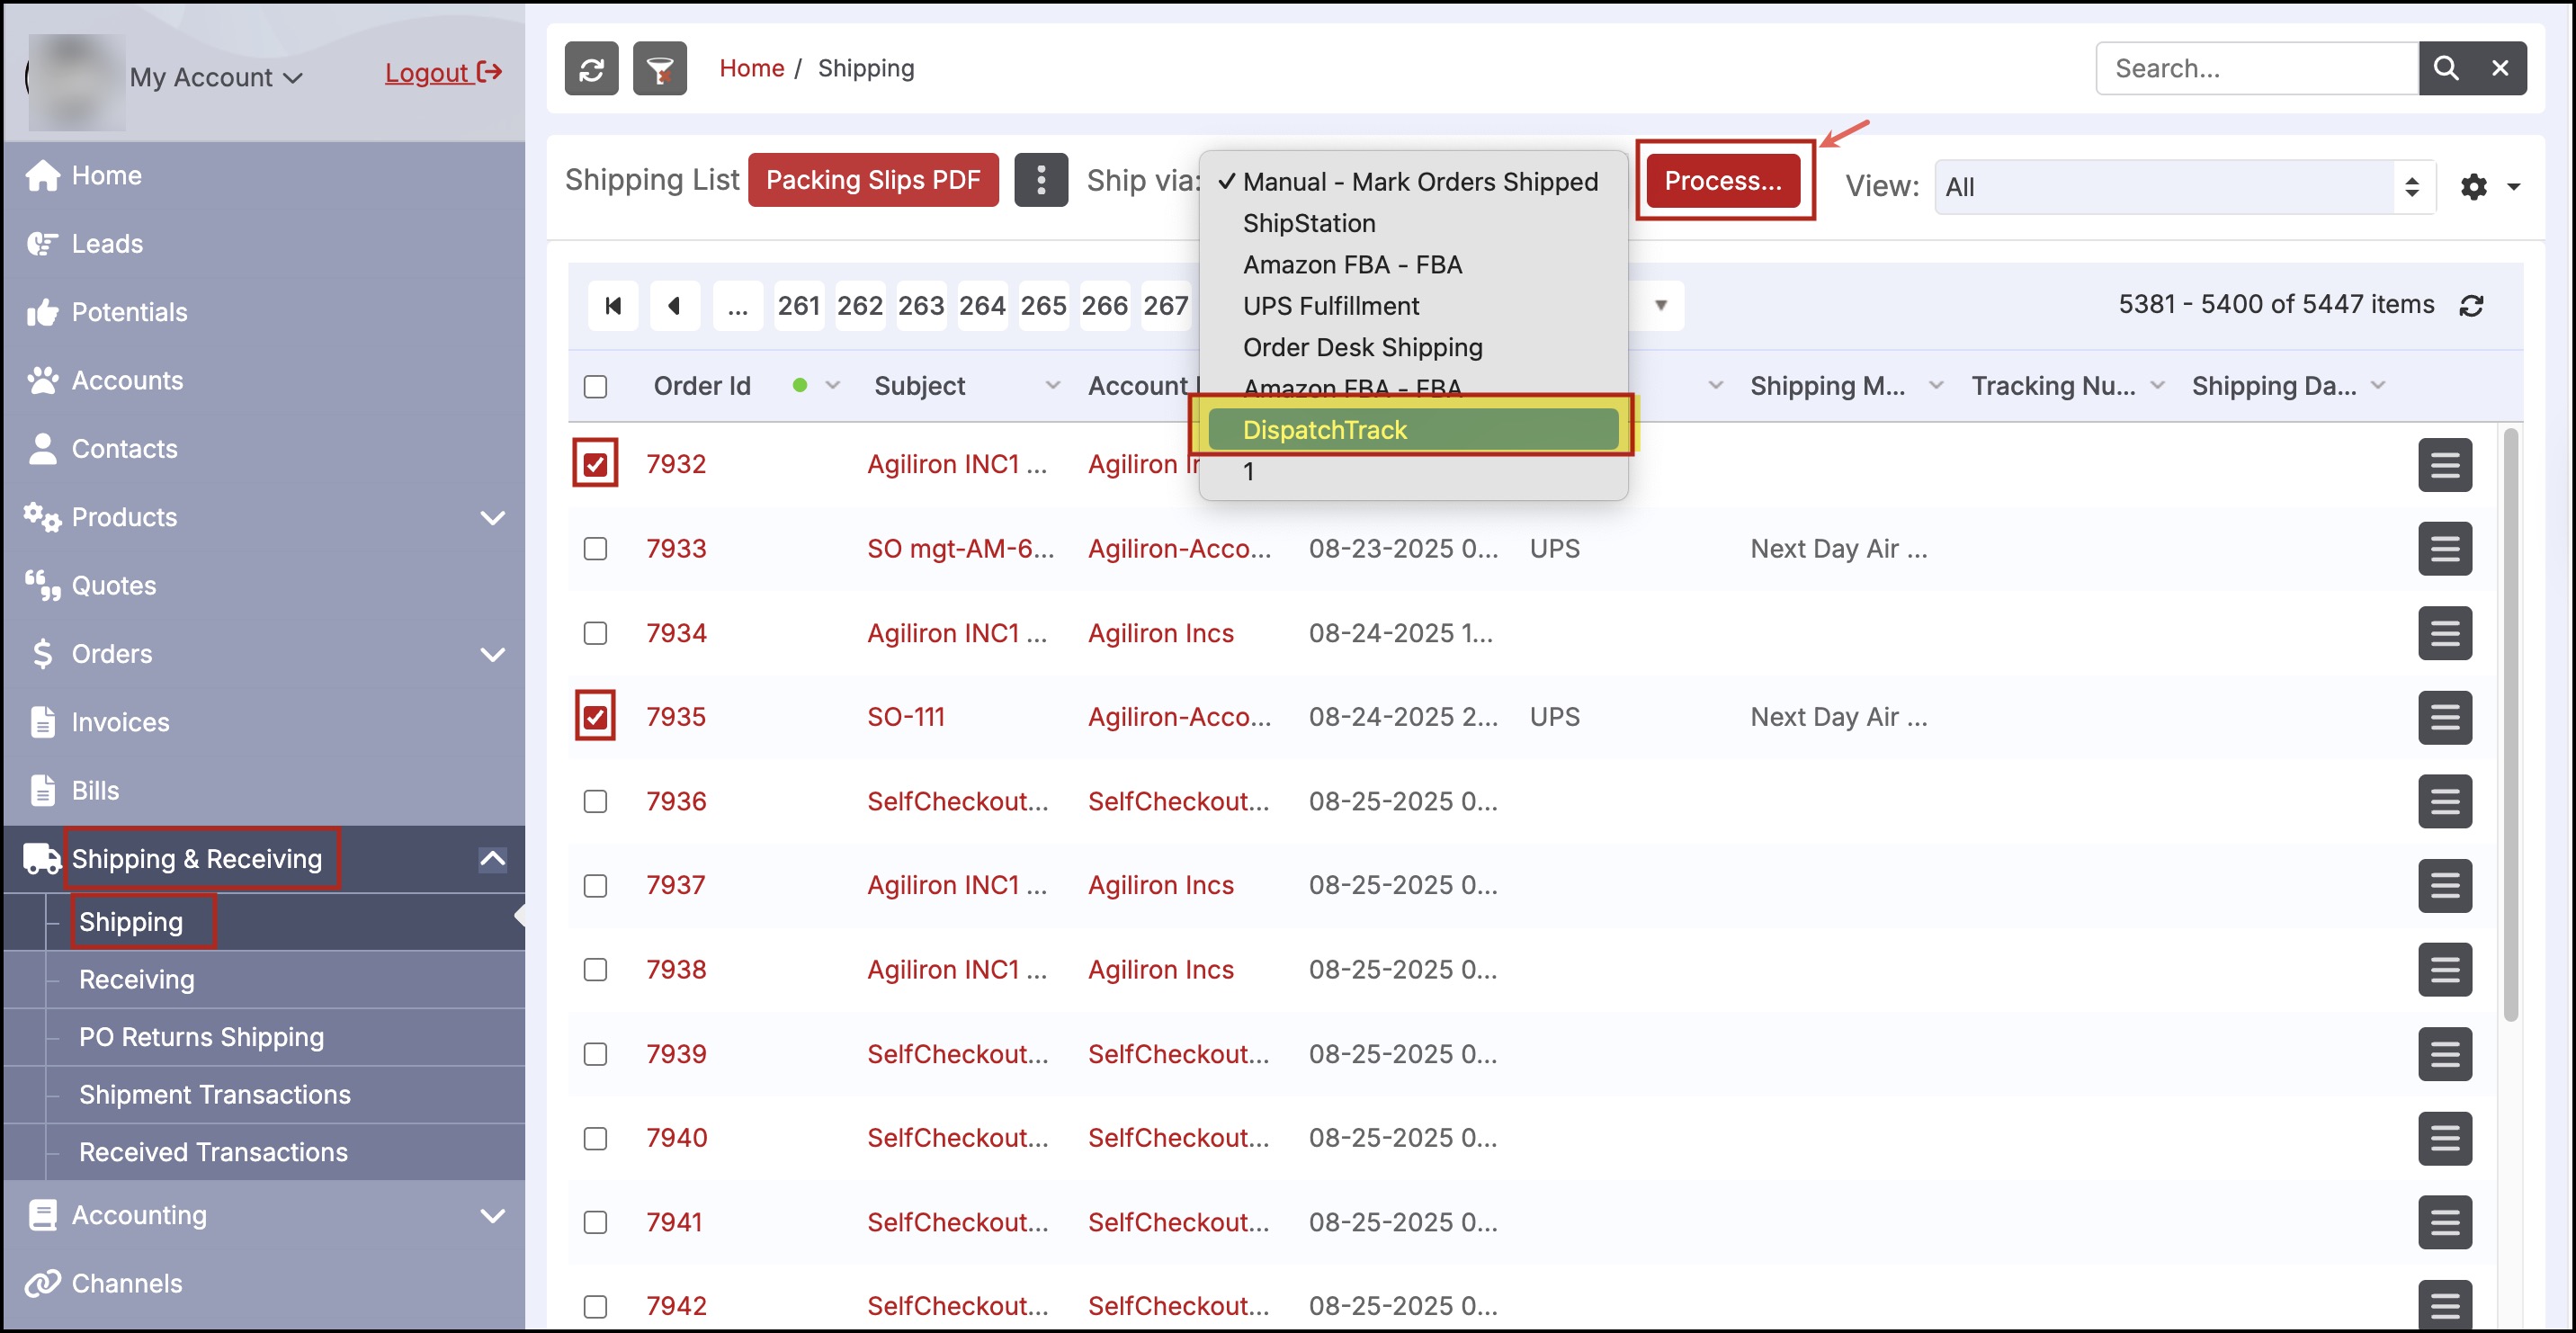
Task: Click the clear filter funnel icon
Action: 659,69
